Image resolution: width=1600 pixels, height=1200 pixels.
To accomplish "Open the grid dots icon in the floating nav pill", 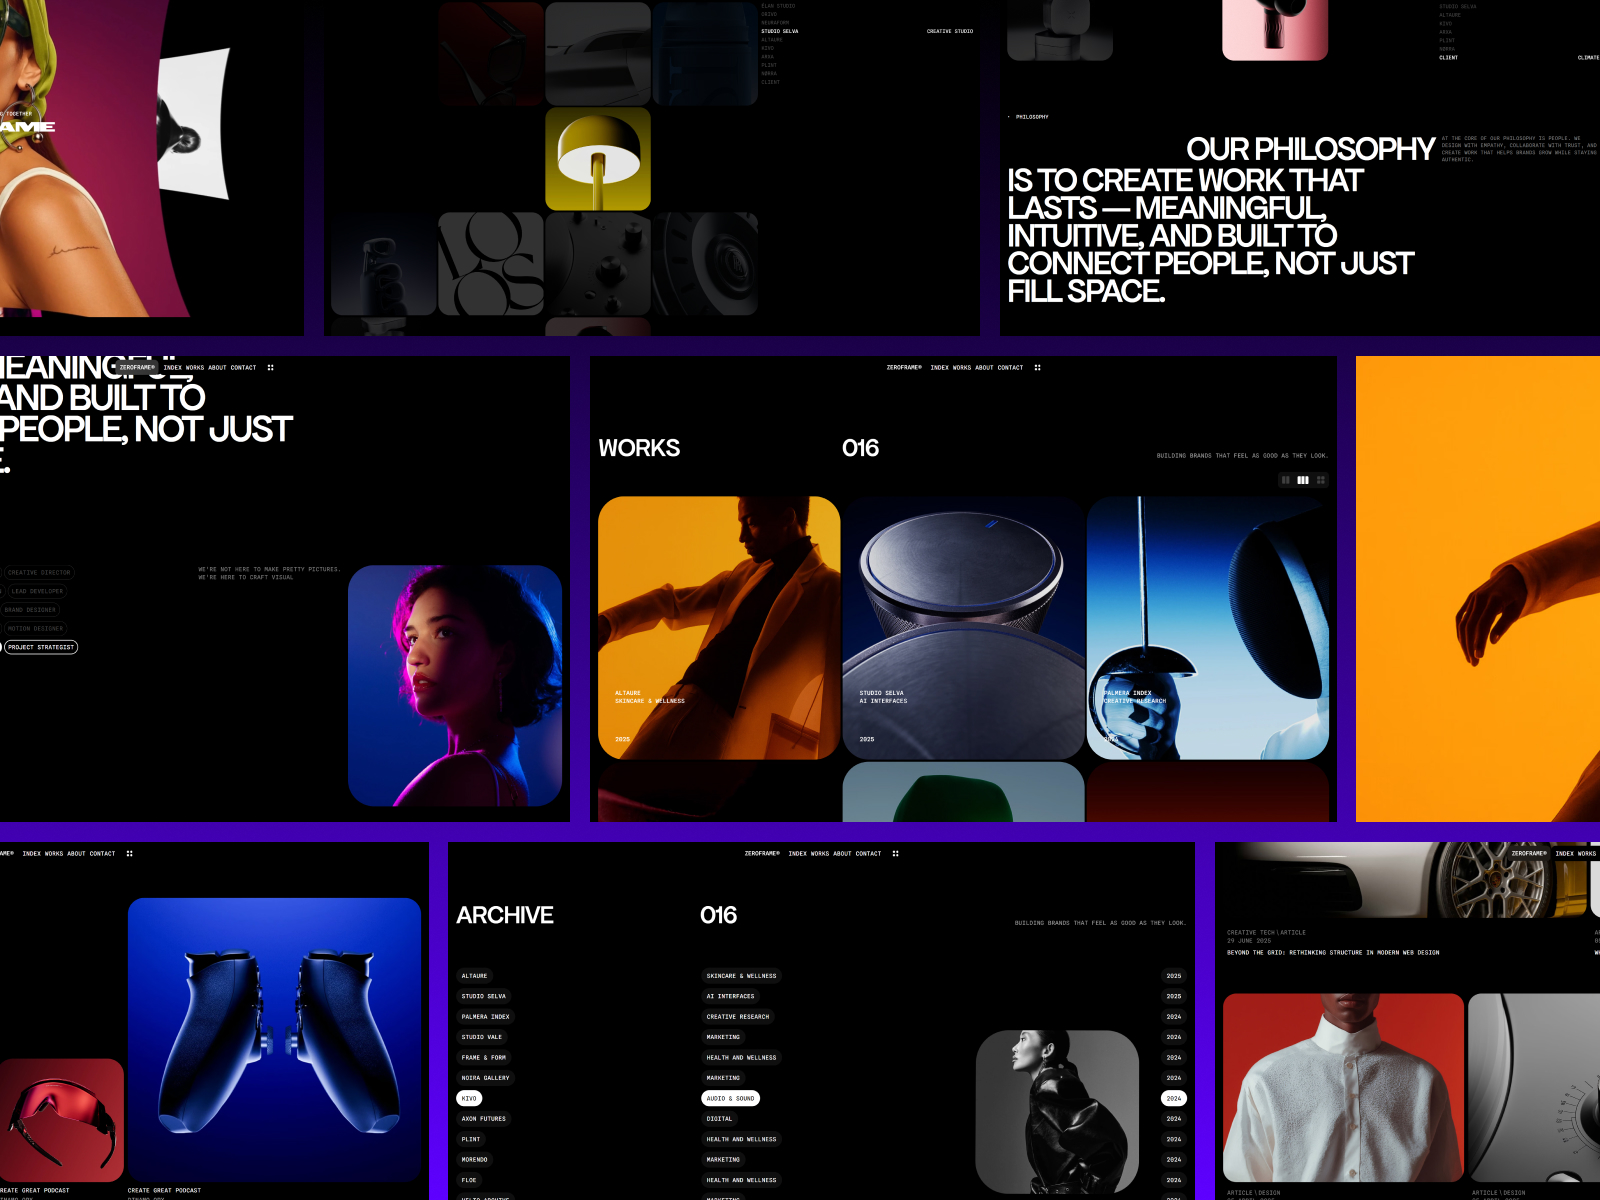I will (x=270, y=367).
